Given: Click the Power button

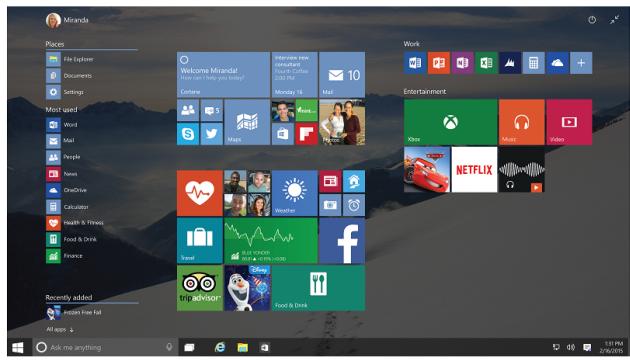Looking at the screenshot, I should click(592, 20).
